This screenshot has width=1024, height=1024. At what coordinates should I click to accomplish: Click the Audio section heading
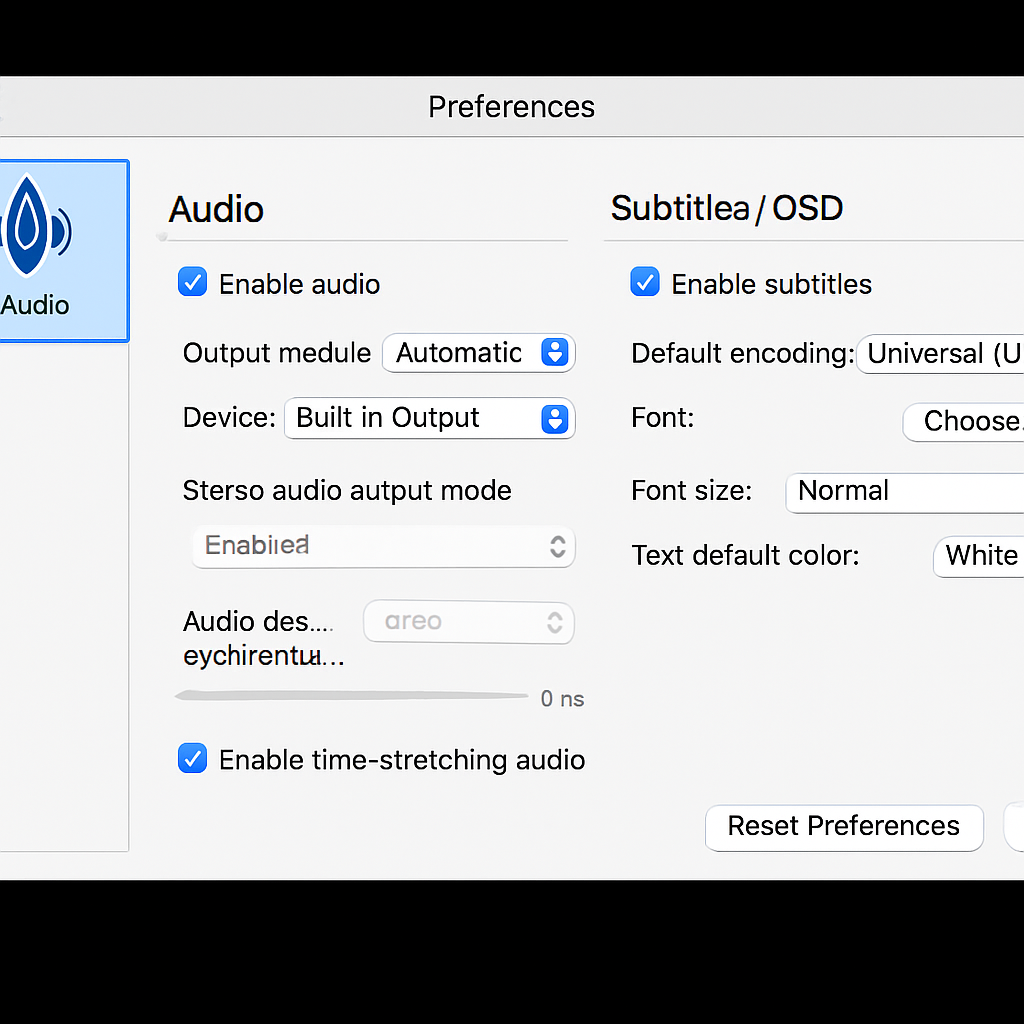(x=216, y=210)
